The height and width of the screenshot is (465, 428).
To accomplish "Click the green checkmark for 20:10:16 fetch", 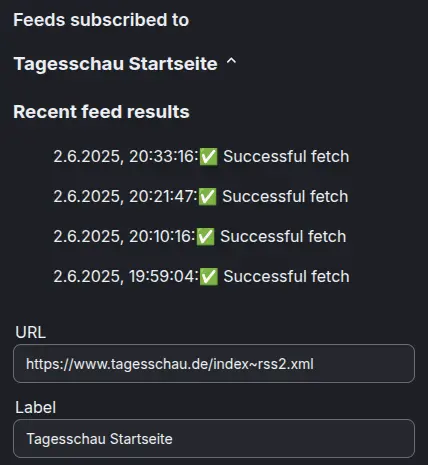I will pos(205,237).
